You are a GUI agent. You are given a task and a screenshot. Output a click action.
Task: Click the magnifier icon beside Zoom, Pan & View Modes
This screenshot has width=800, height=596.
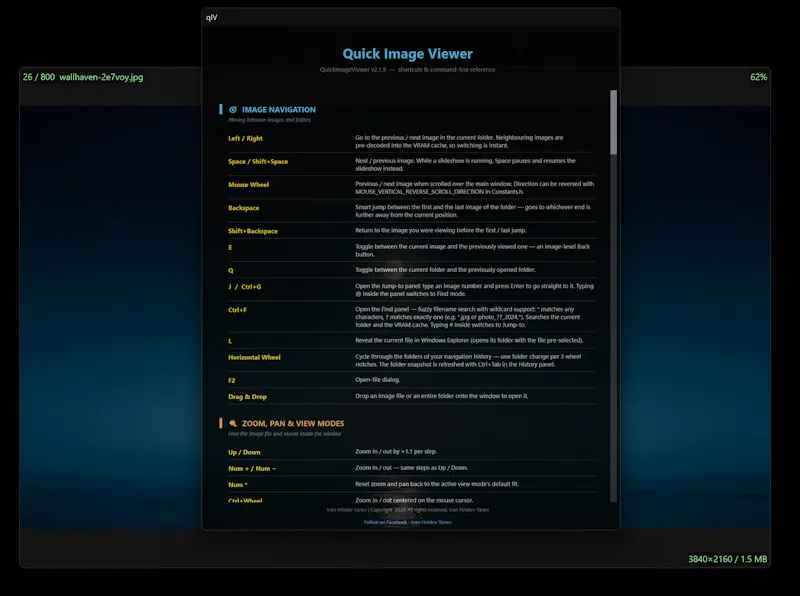(233, 424)
